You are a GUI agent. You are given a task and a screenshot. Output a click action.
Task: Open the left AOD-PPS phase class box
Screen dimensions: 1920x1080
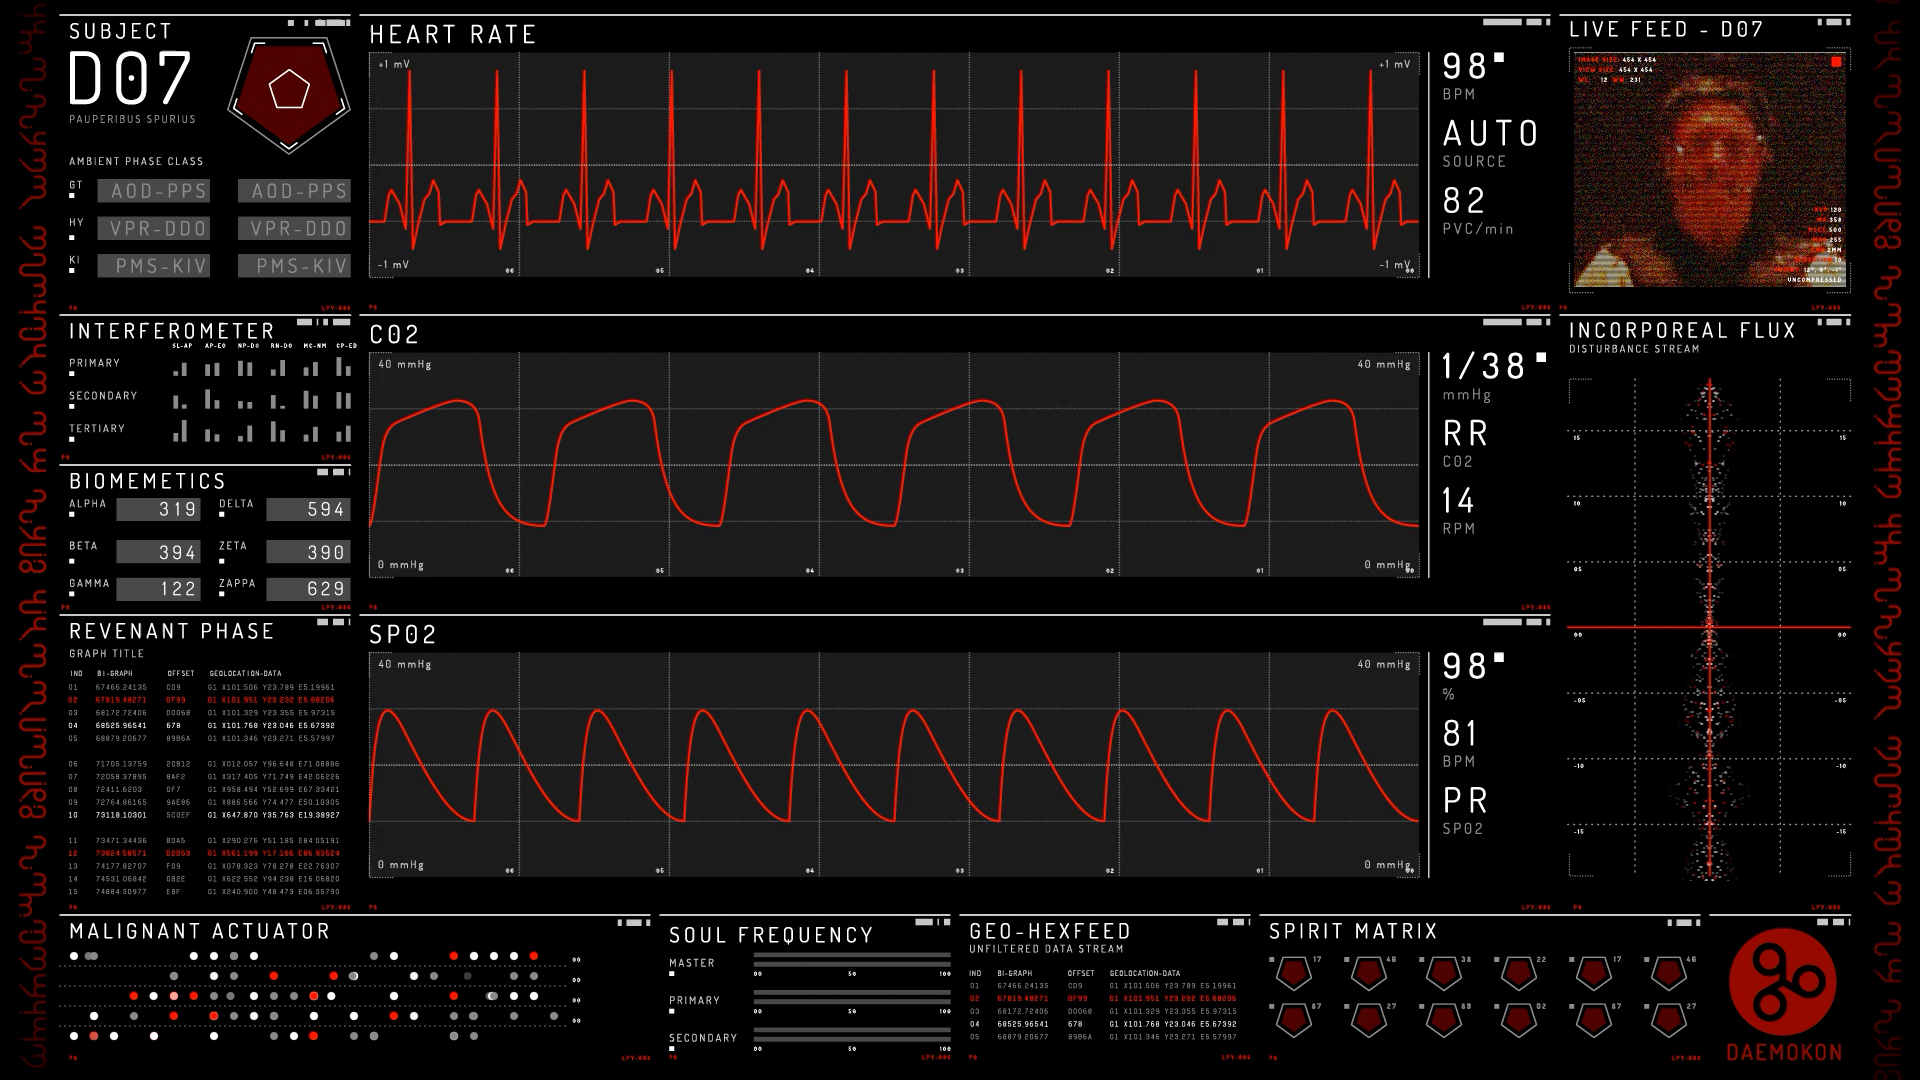point(154,191)
